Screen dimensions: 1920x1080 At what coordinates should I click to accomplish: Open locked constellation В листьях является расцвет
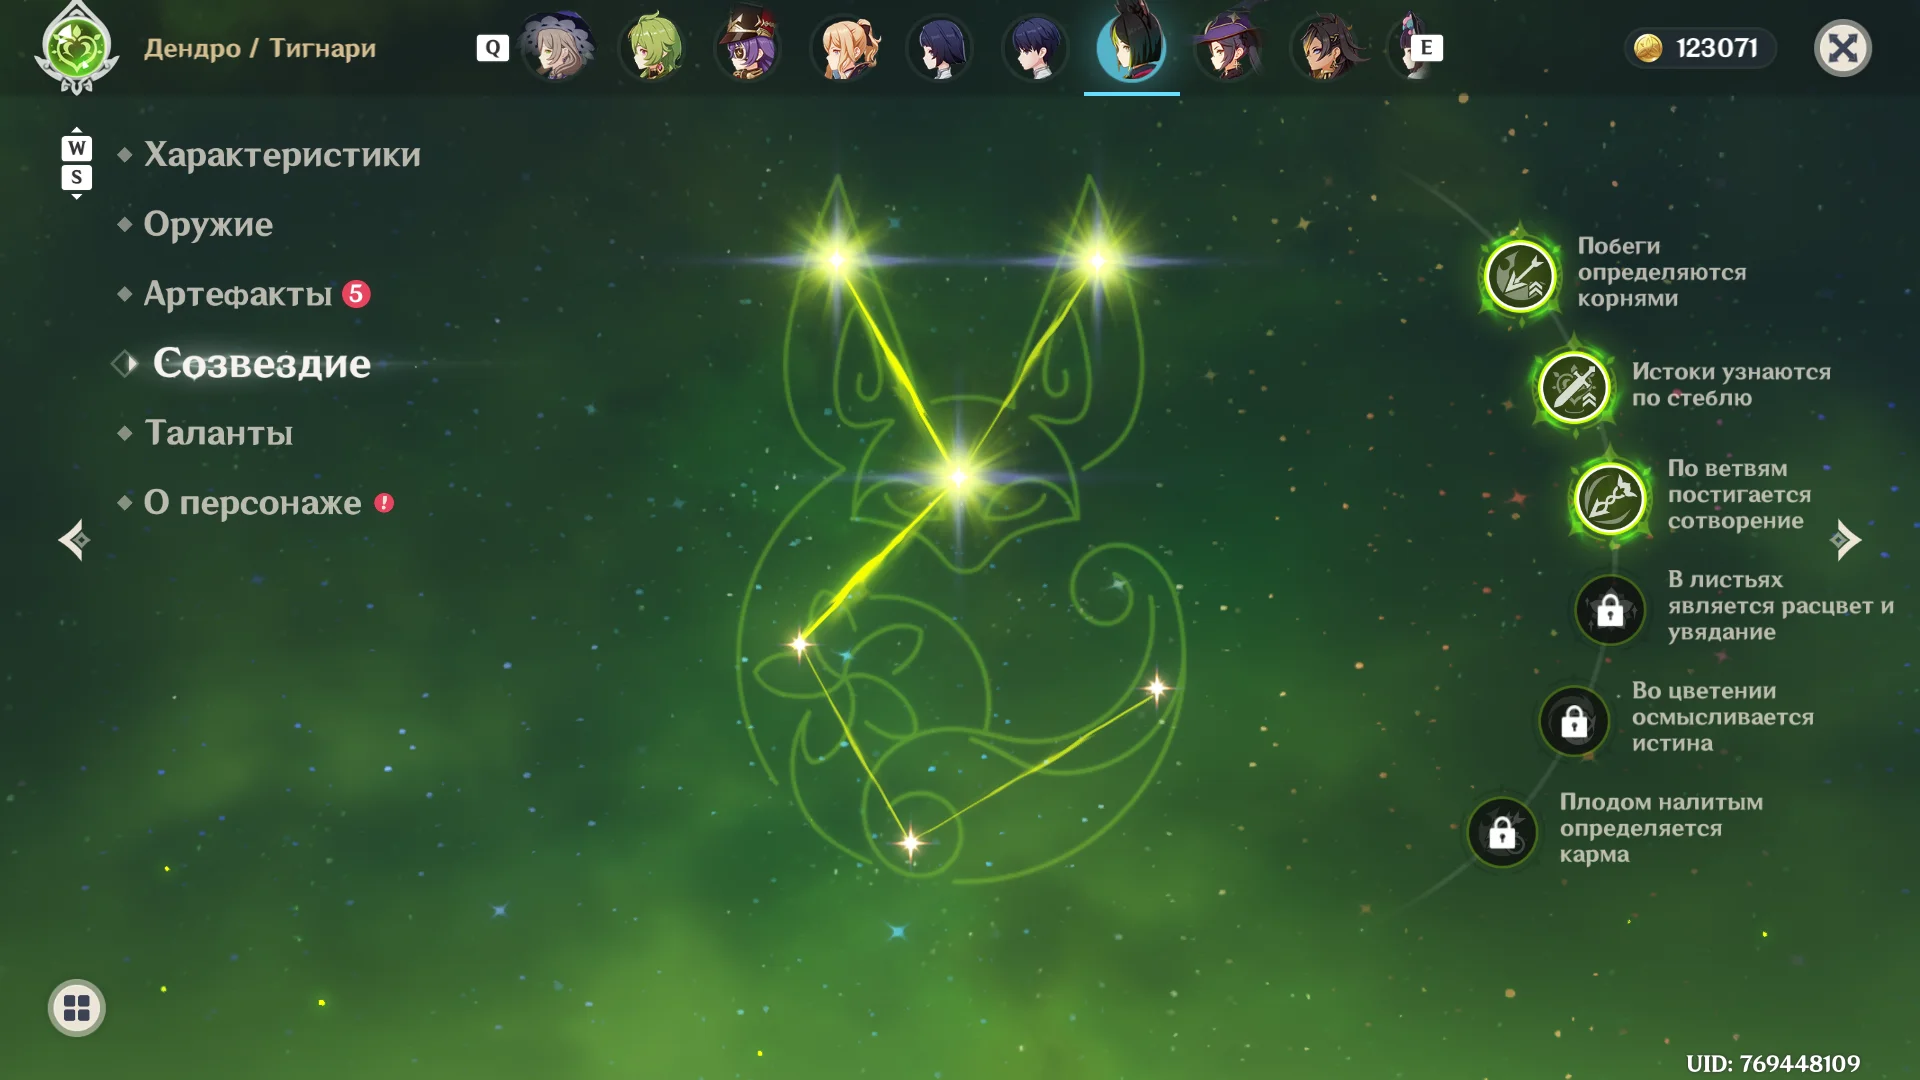1610,609
